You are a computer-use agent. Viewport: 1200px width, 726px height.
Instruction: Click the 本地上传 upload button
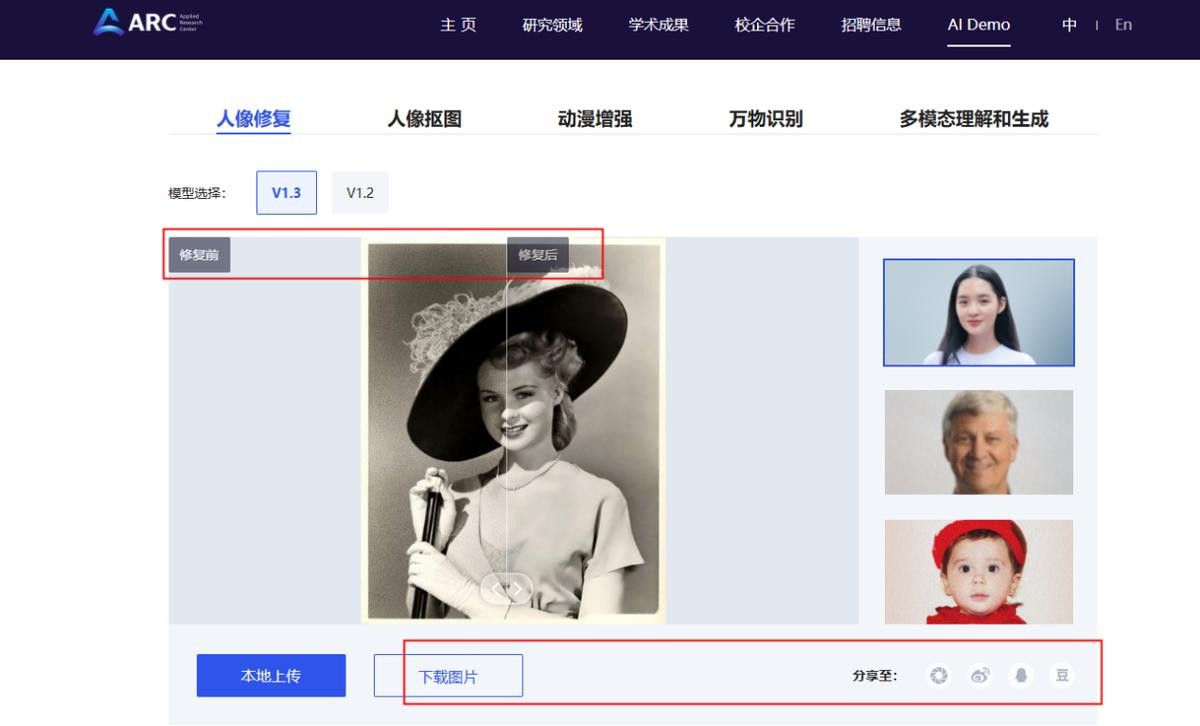point(271,676)
